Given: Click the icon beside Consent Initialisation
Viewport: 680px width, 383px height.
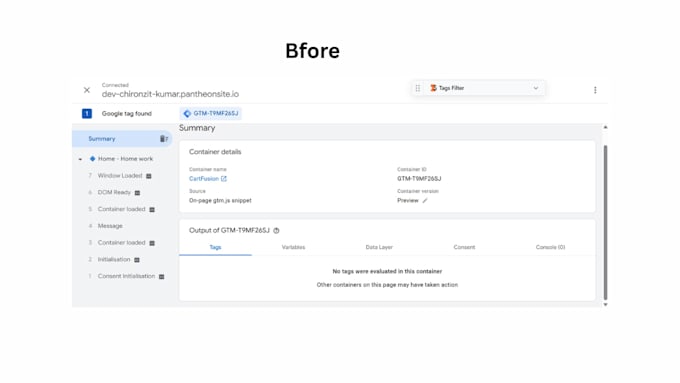Looking at the screenshot, I should pos(162,277).
